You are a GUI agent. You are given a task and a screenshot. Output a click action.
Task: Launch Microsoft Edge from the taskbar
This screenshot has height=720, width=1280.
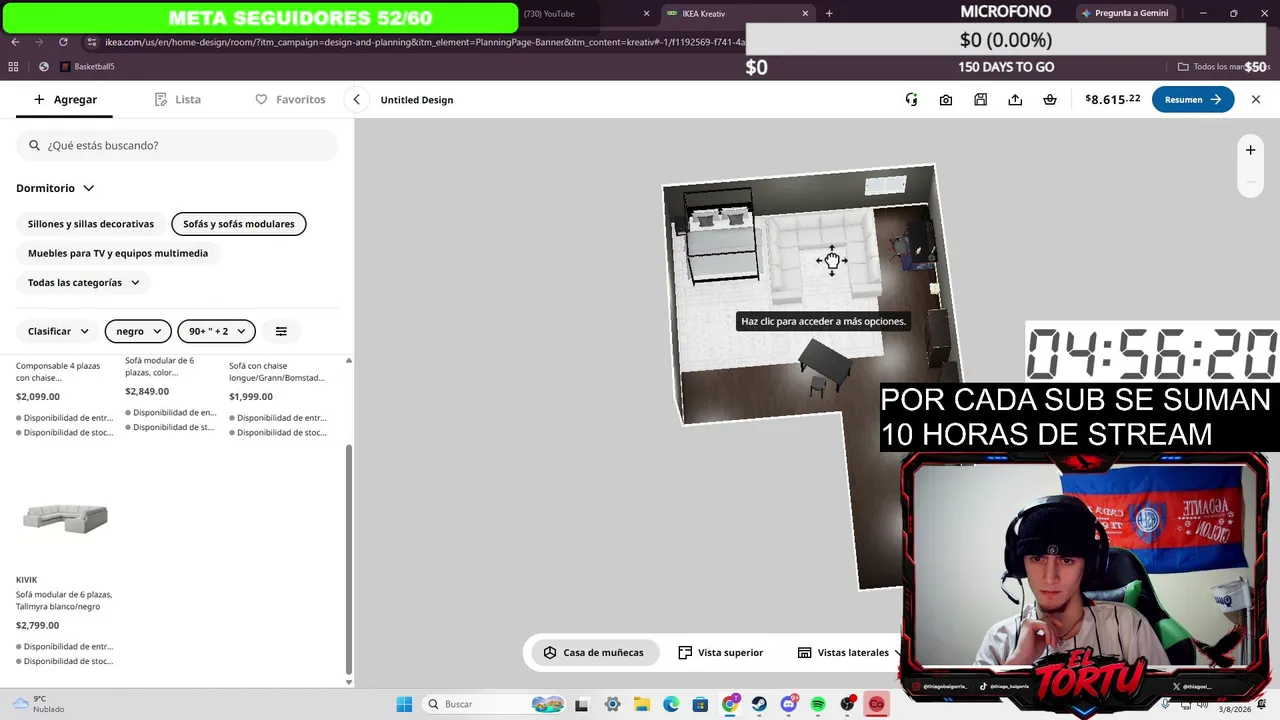coord(670,704)
